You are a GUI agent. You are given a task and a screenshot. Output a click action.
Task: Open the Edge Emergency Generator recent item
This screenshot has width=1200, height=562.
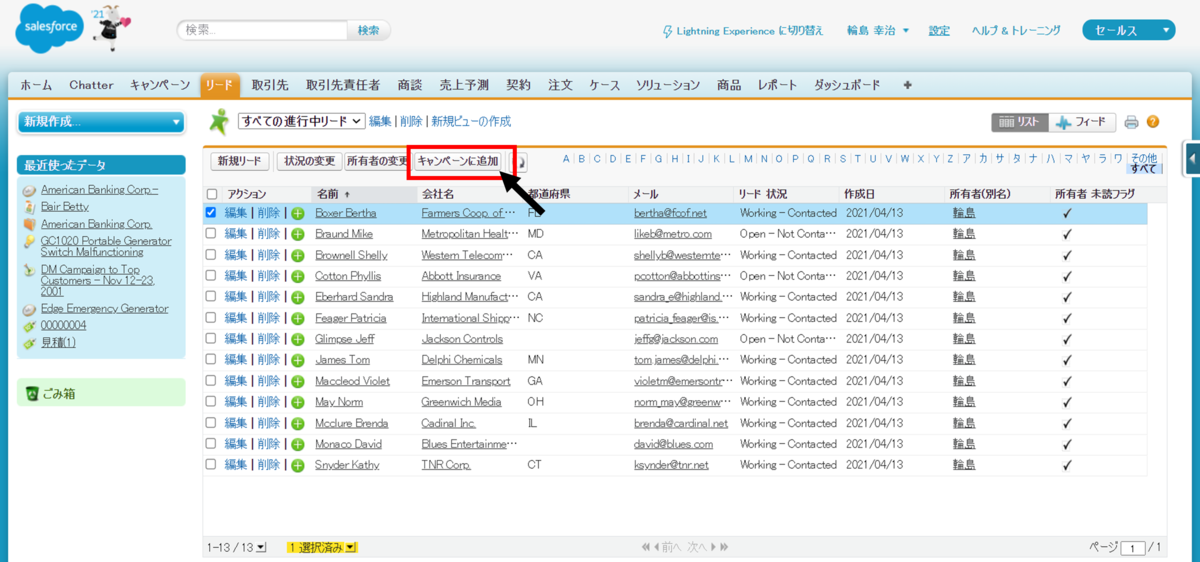click(x=104, y=309)
